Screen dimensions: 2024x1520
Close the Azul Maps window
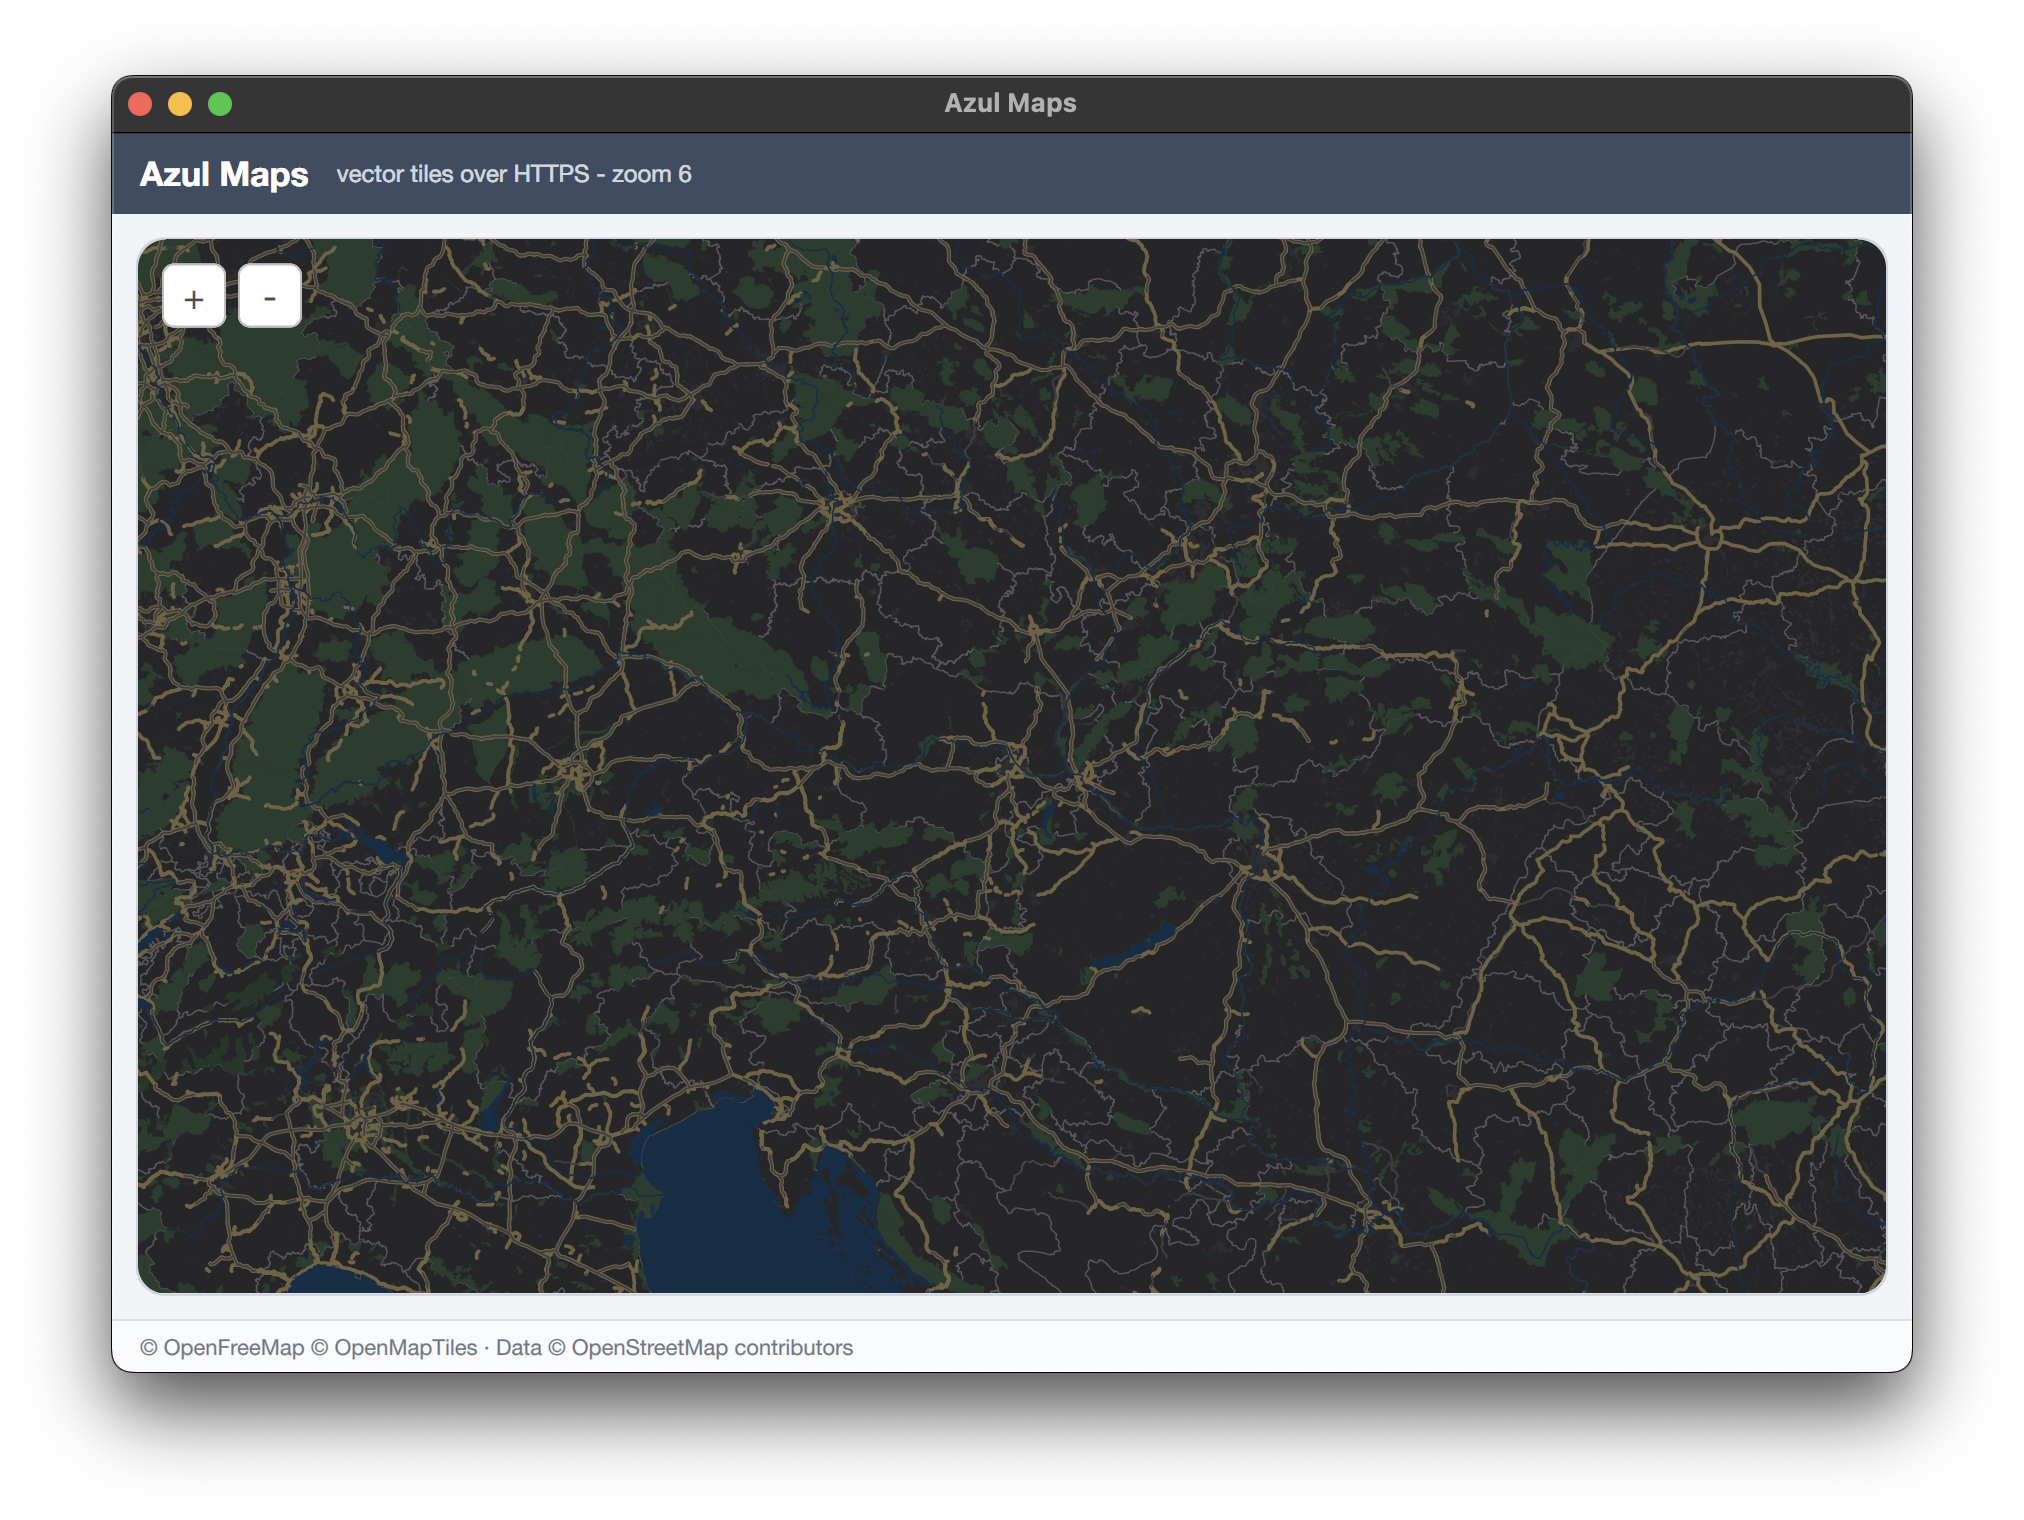click(141, 104)
